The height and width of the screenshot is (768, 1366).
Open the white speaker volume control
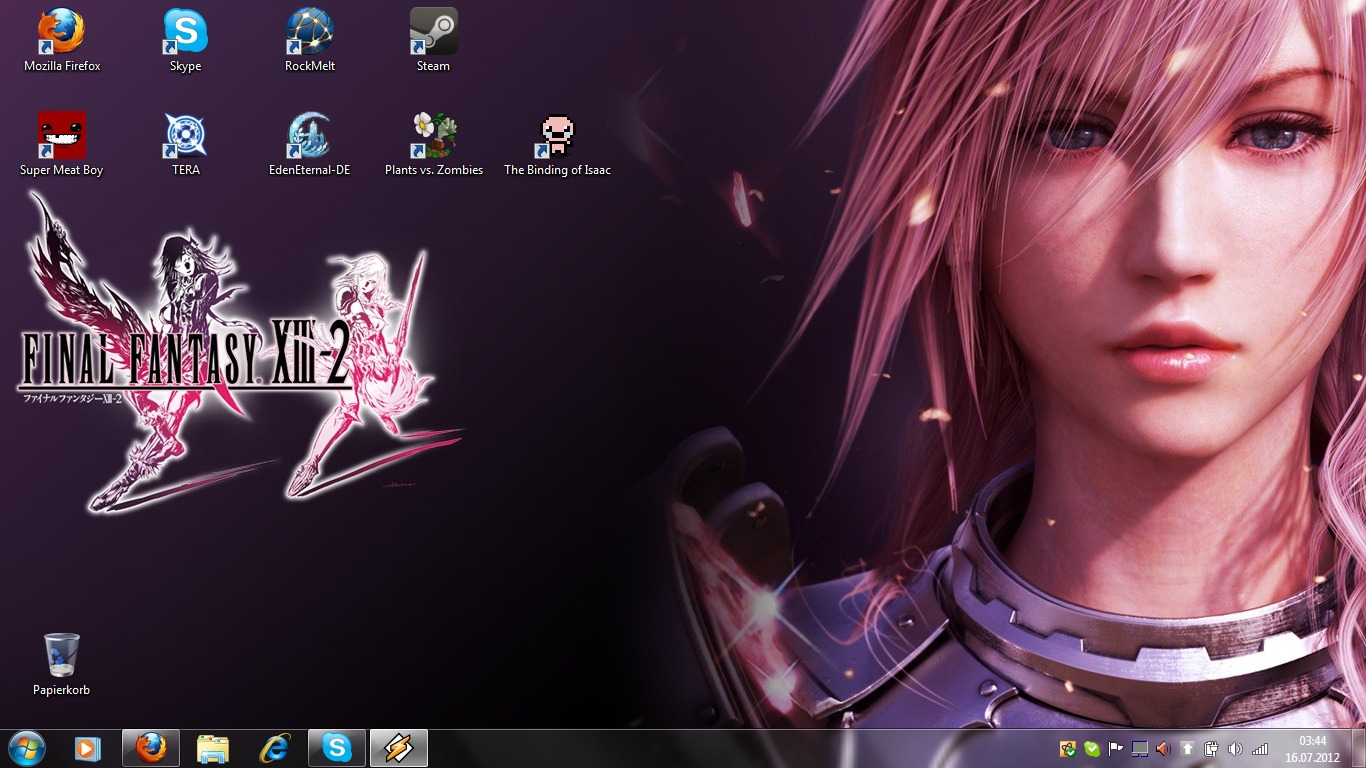[x=1235, y=749]
